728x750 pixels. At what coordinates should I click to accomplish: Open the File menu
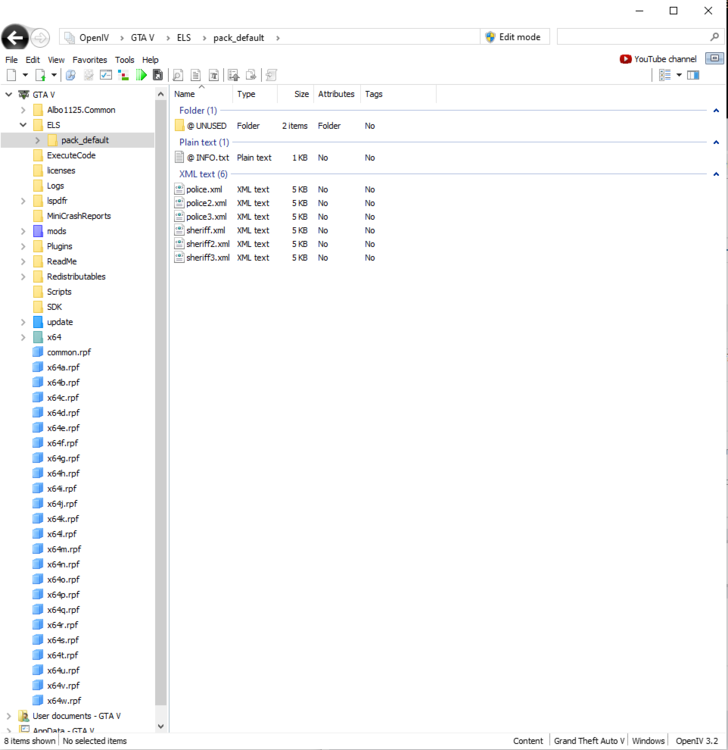coord(11,60)
